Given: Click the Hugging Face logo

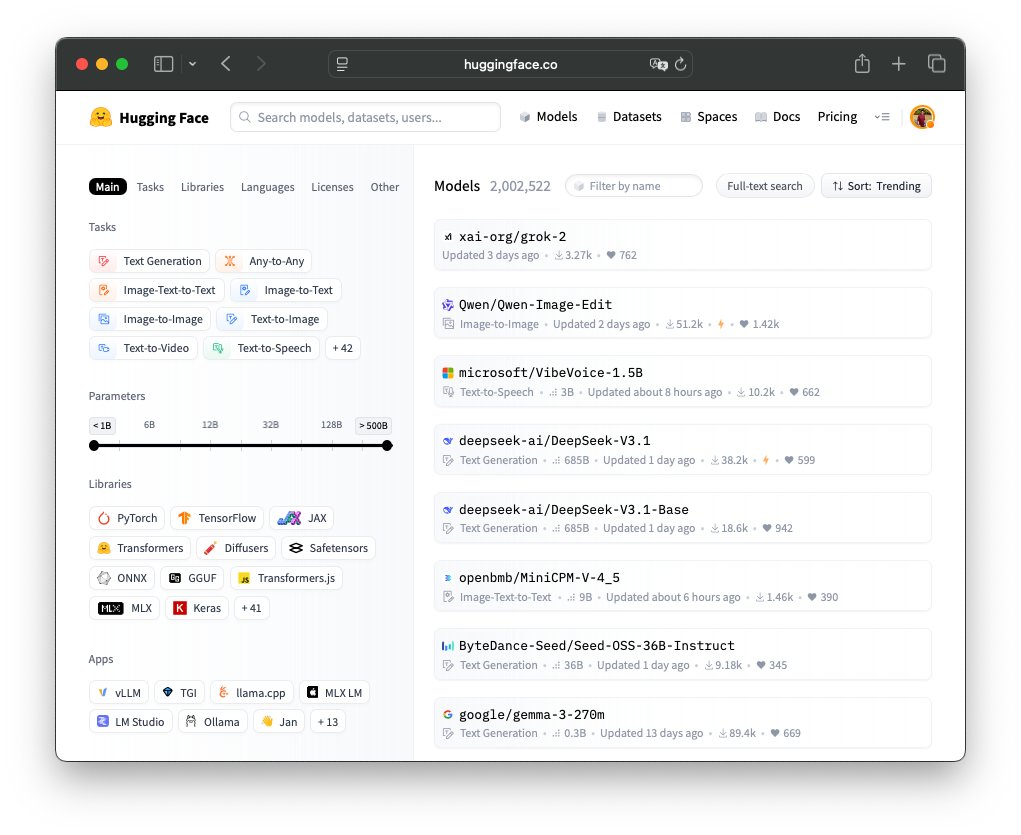Looking at the screenshot, I should (149, 117).
